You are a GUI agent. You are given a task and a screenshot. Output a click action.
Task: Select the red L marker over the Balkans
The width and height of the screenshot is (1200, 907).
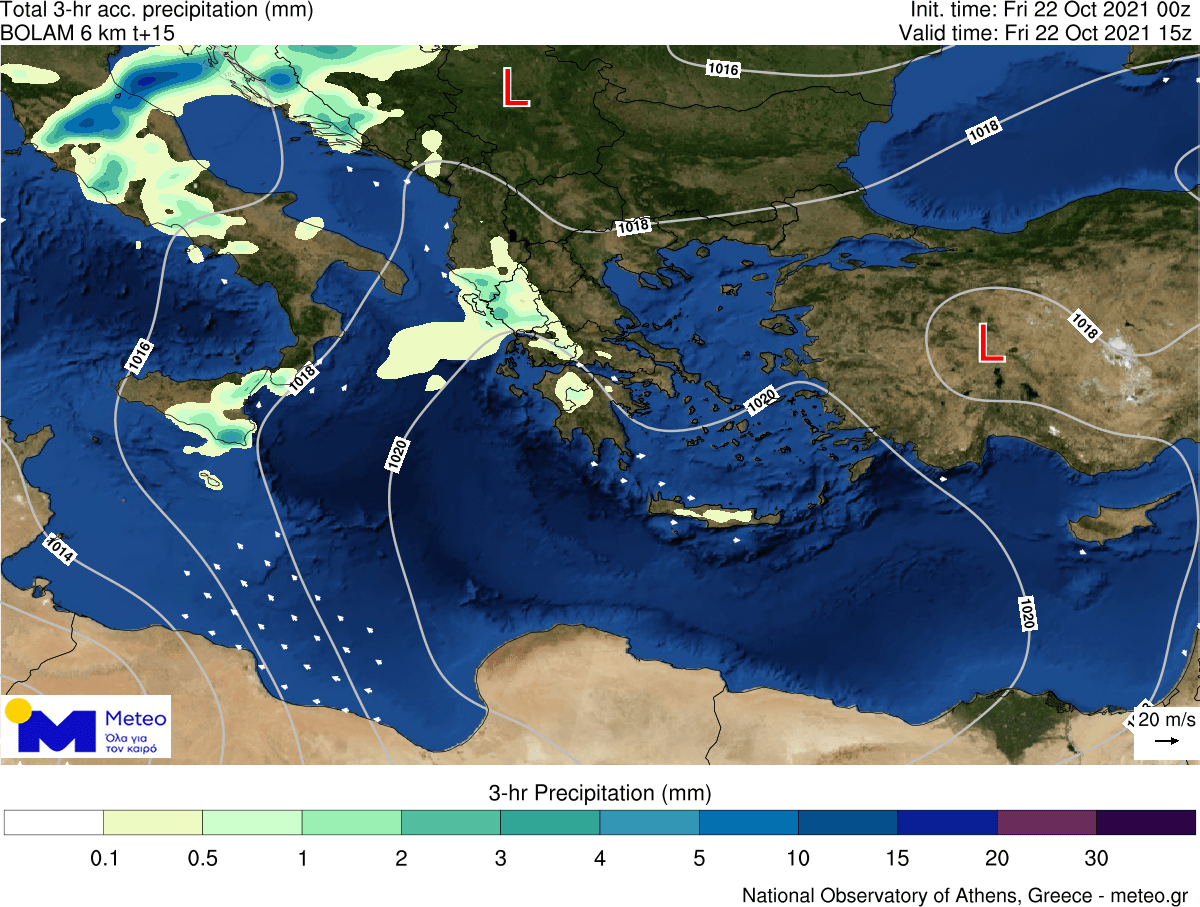click(515, 88)
